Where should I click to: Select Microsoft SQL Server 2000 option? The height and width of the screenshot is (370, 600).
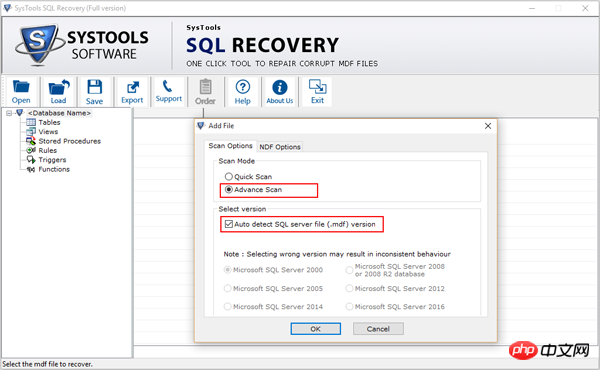point(227,270)
